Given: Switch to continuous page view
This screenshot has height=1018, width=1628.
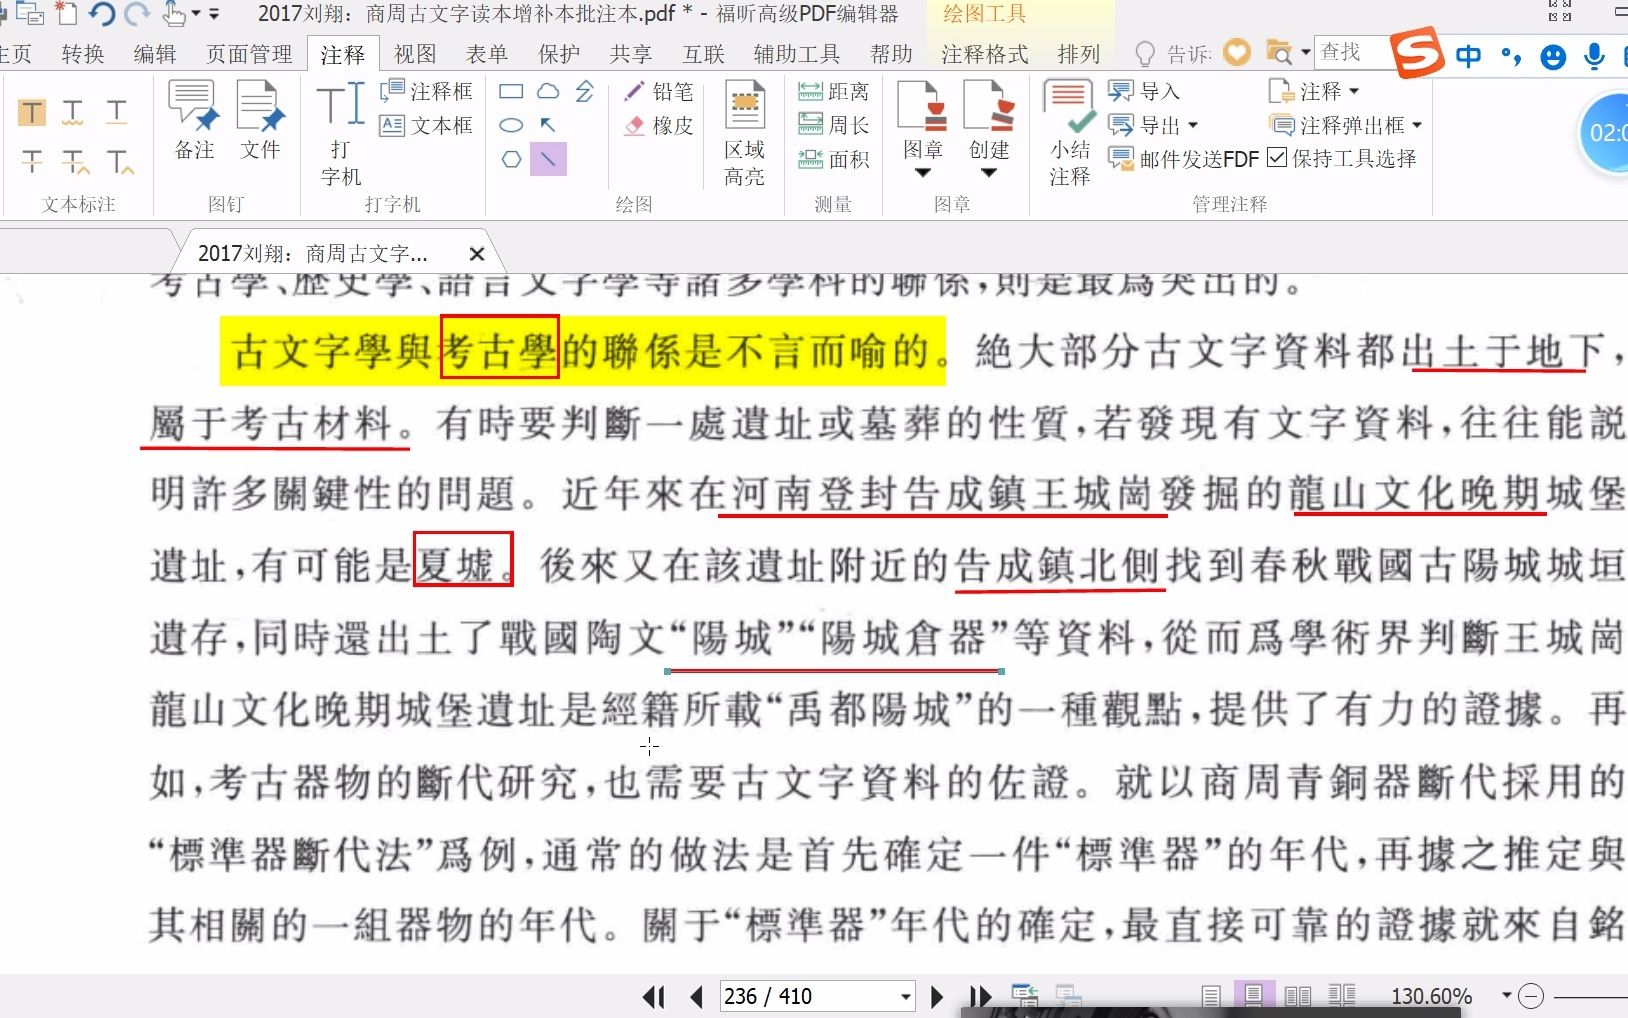Looking at the screenshot, I should [1254, 996].
